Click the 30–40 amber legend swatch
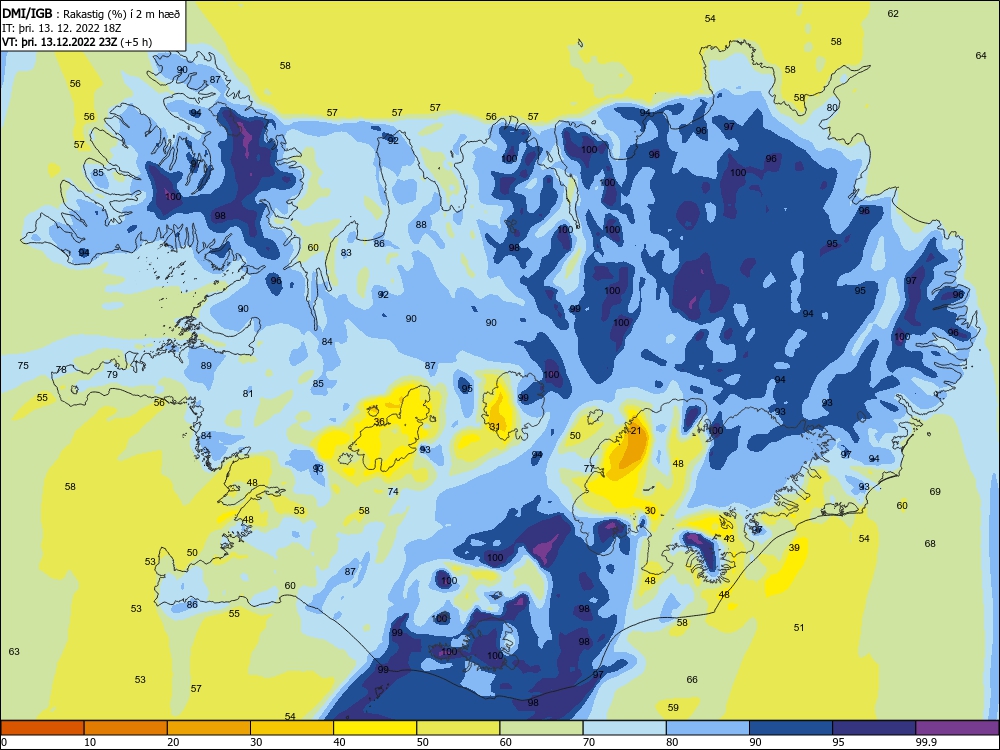 click(x=292, y=728)
